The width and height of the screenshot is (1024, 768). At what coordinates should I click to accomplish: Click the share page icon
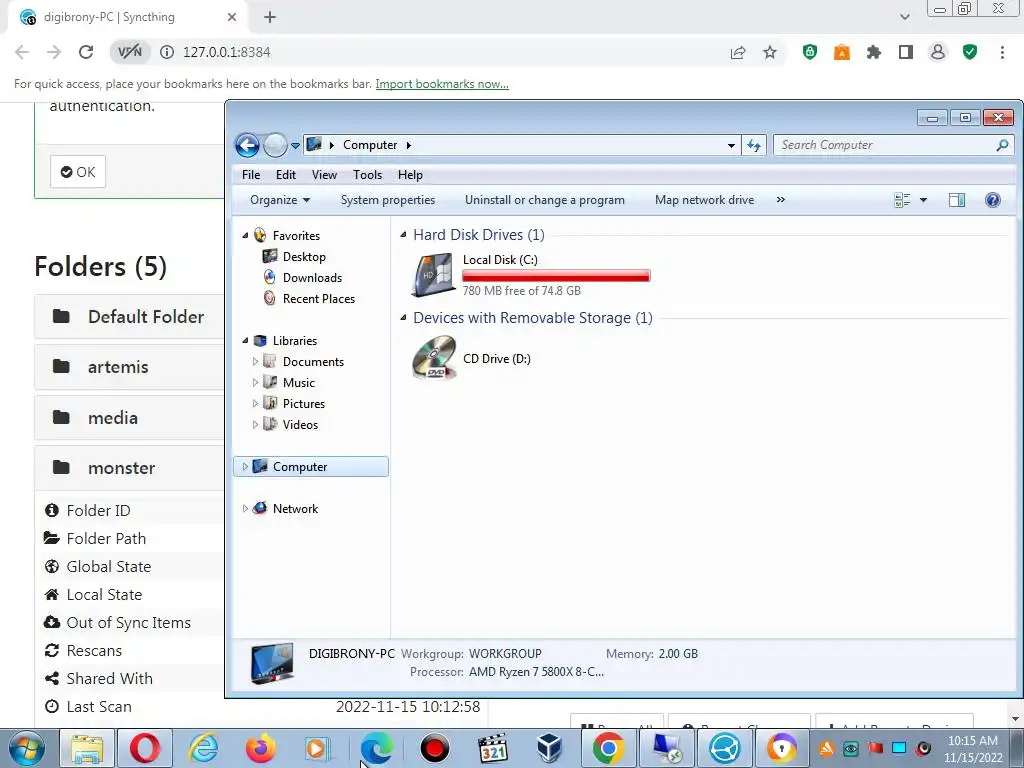click(738, 52)
